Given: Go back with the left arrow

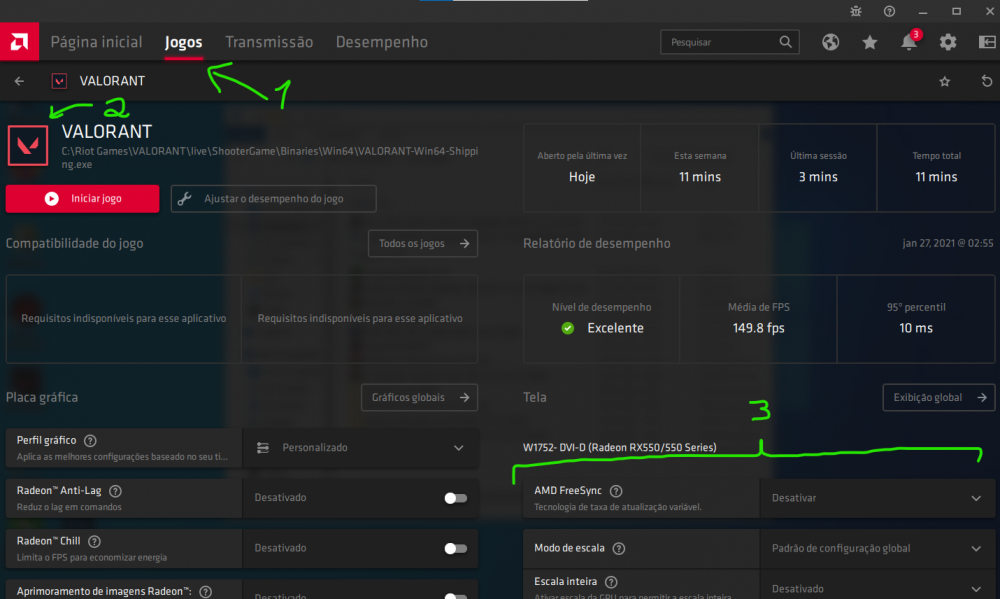Looking at the screenshot, I should pyautogui.click(x=19, y=81).
